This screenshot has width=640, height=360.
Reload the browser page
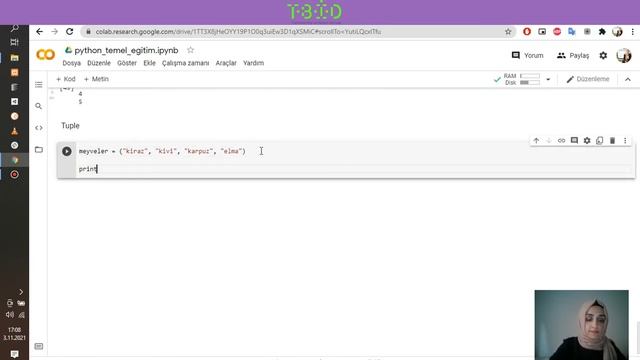tap(70, 31)
